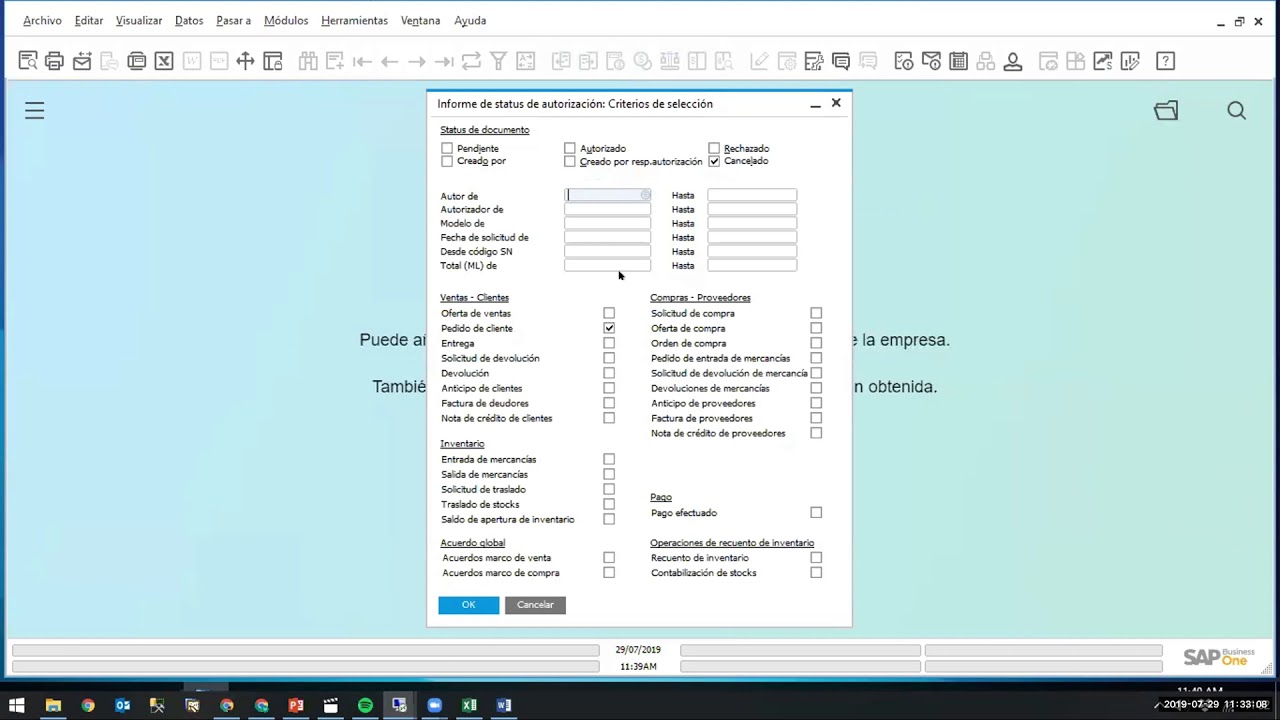Click the Desde código SN input field
The width and height of the screenshot is (1280, 720).
point(607,251)
